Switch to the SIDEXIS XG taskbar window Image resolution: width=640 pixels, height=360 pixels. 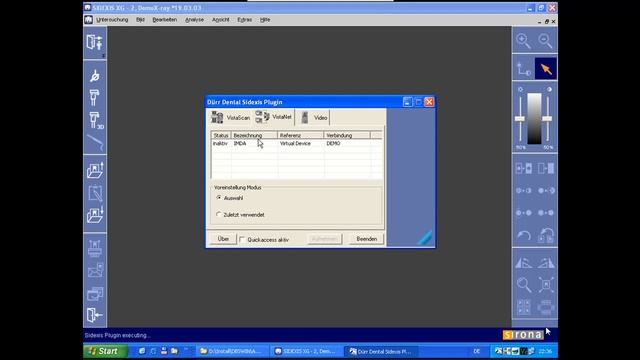tap(305, 351)
